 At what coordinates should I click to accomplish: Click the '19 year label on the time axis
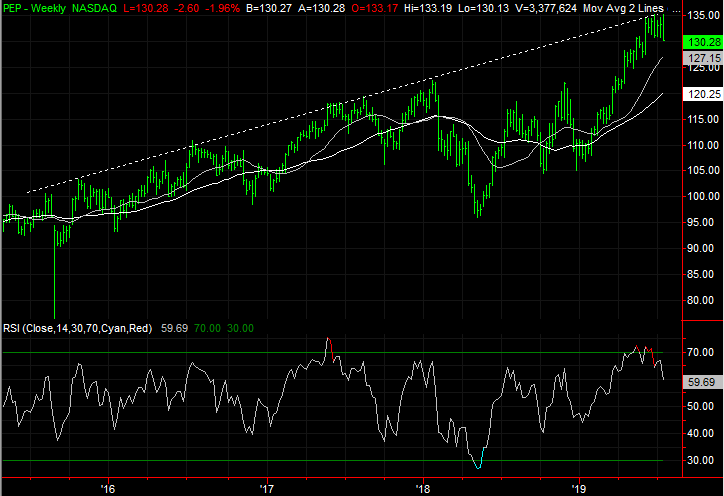tap(578, 488)
